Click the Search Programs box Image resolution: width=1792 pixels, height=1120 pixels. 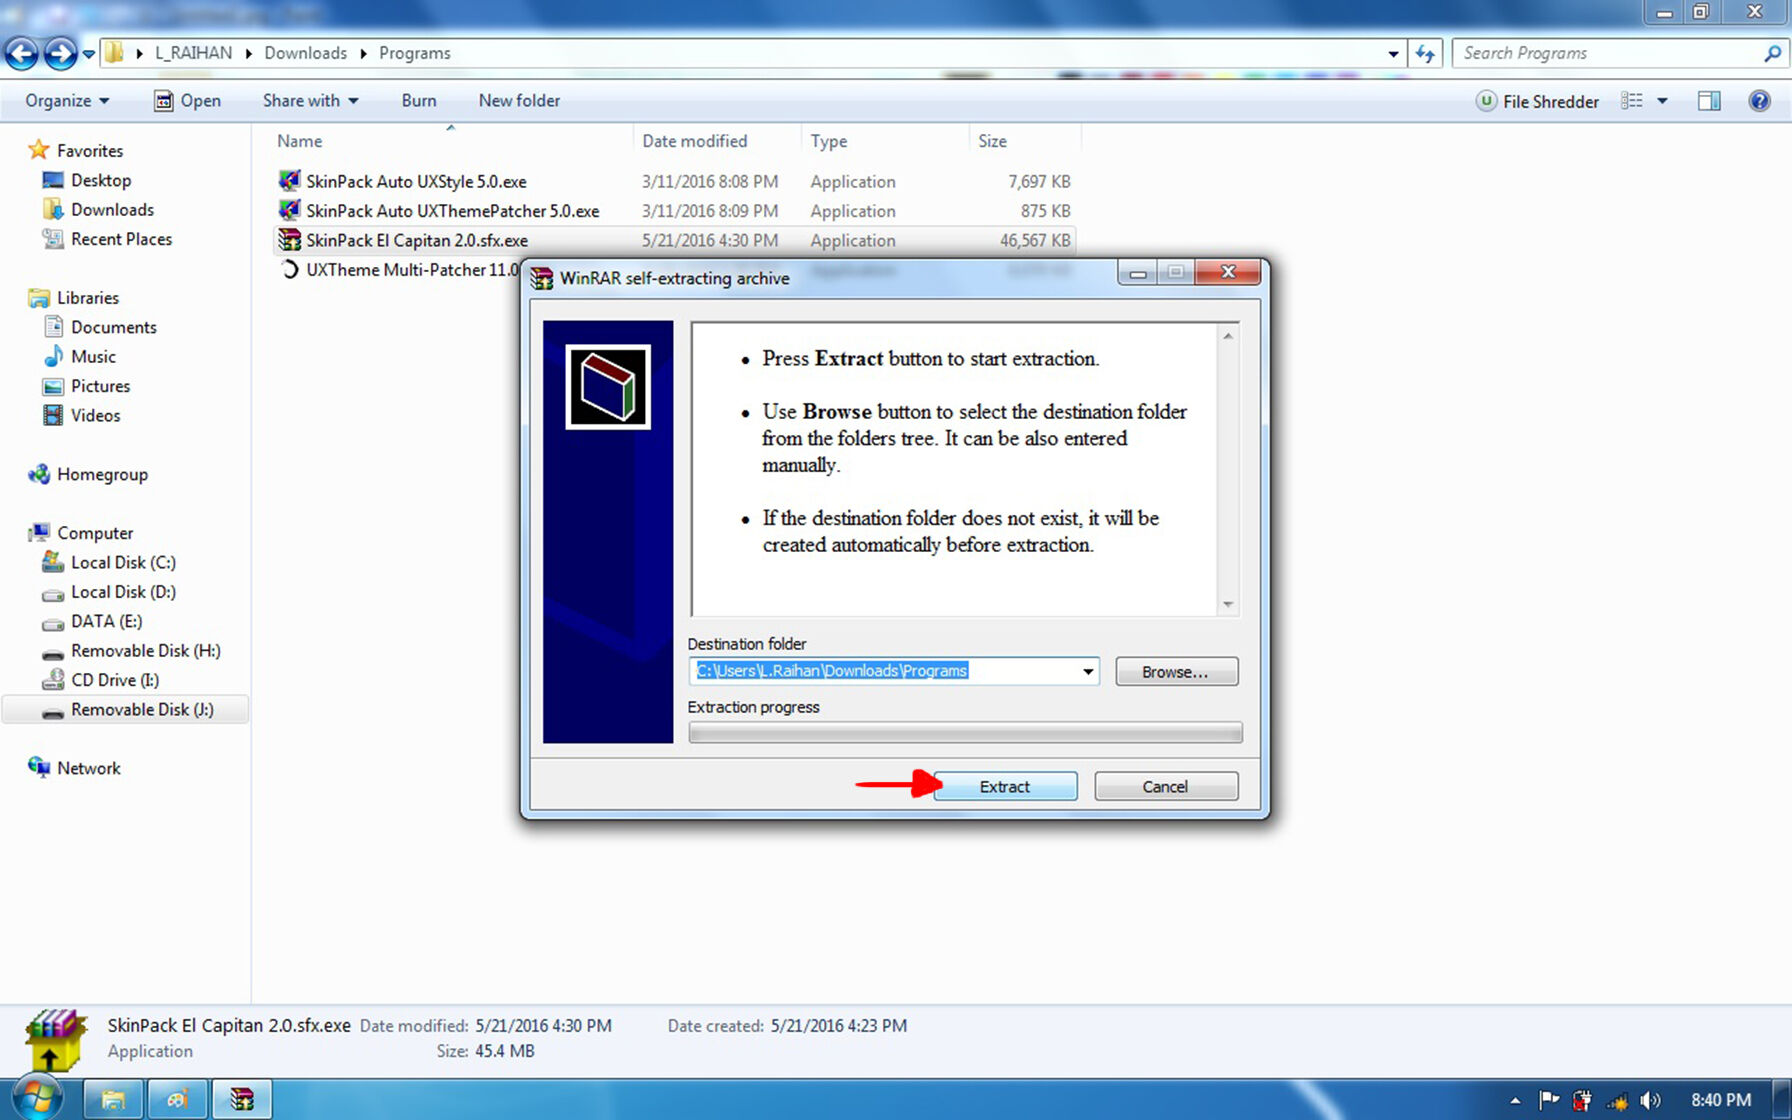pos(1607,53)
